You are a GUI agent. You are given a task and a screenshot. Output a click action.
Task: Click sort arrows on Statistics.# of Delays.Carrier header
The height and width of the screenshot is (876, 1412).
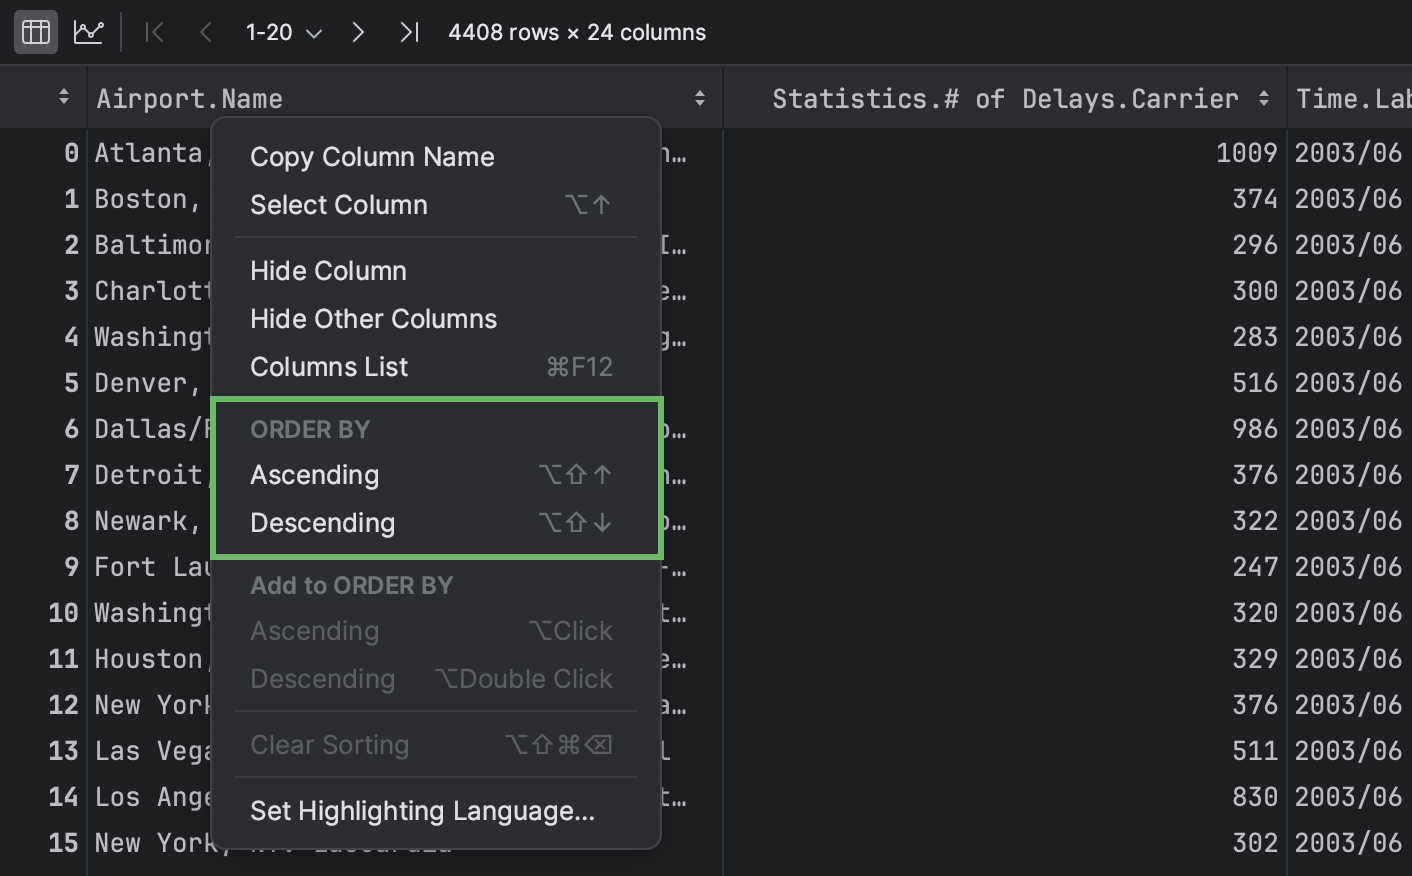[x=1262, y=97]
